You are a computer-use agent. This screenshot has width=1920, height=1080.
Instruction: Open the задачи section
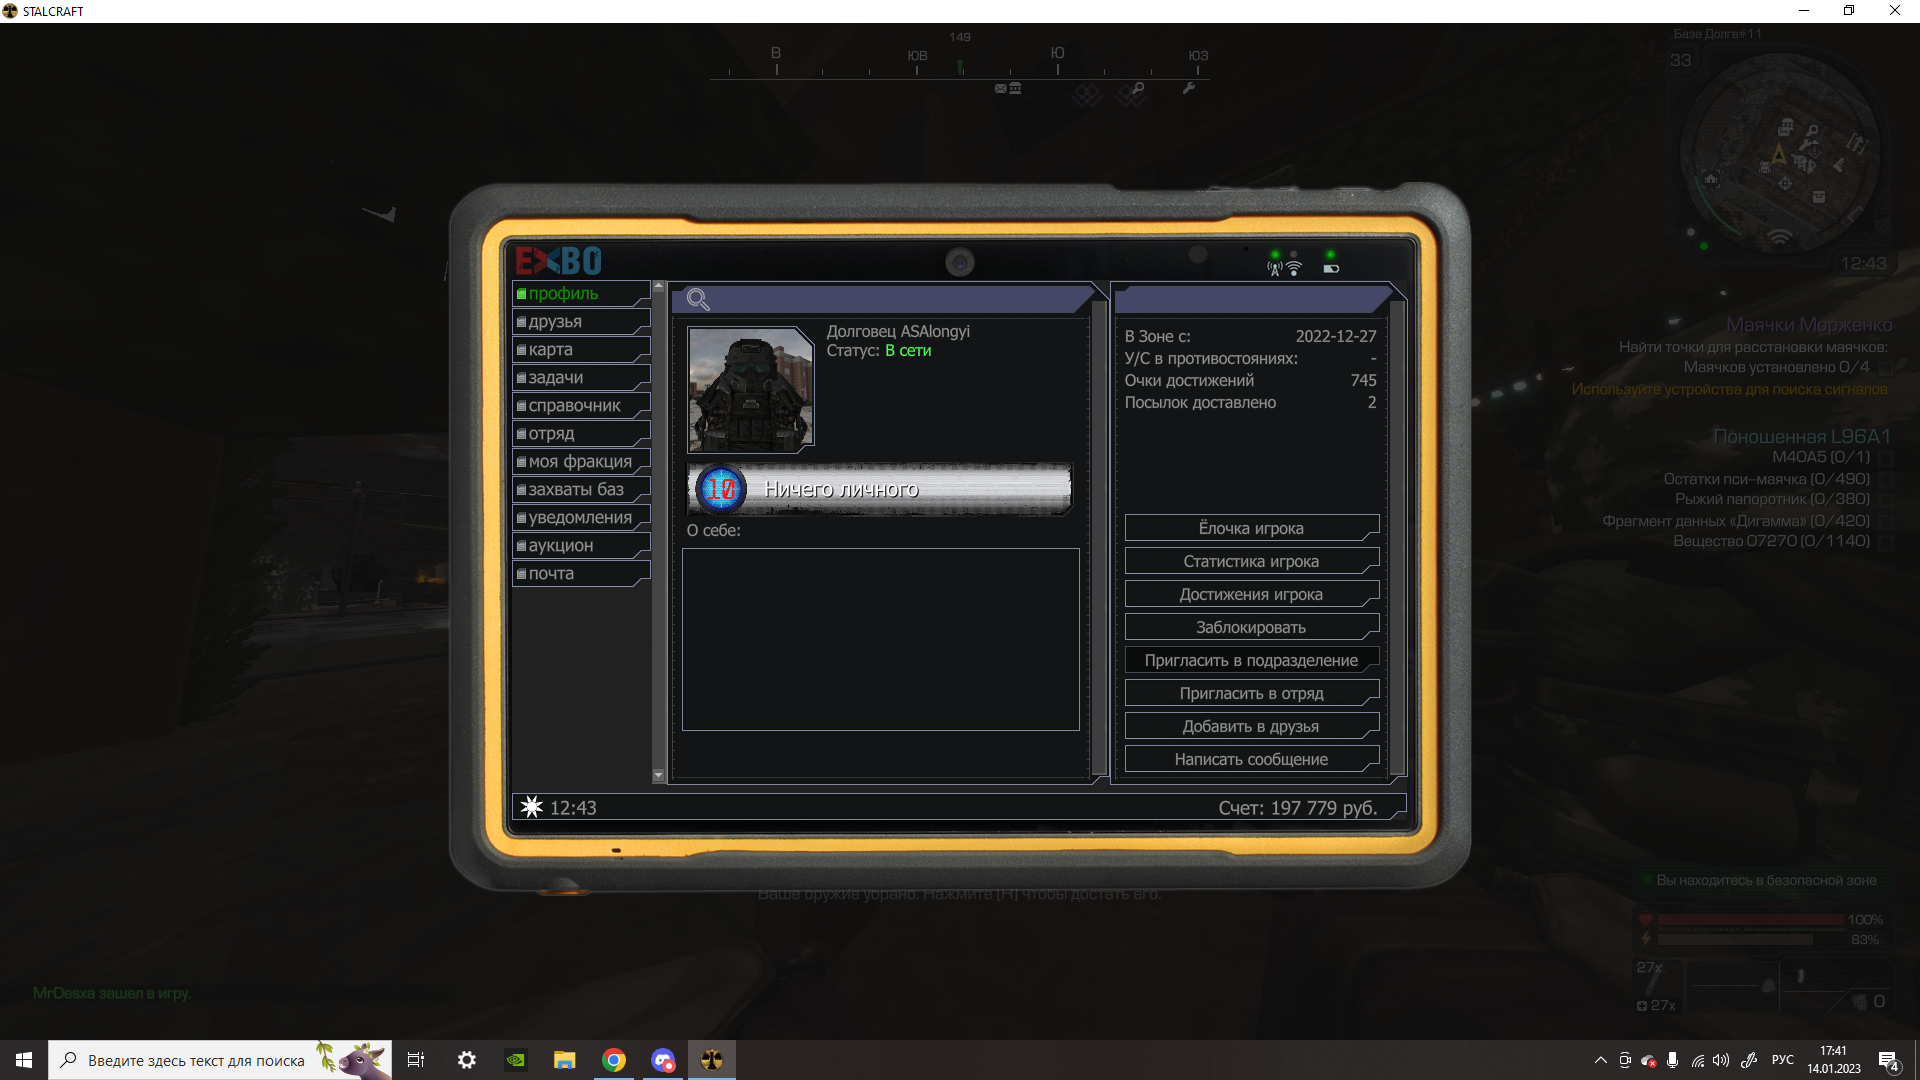point(581,377)
